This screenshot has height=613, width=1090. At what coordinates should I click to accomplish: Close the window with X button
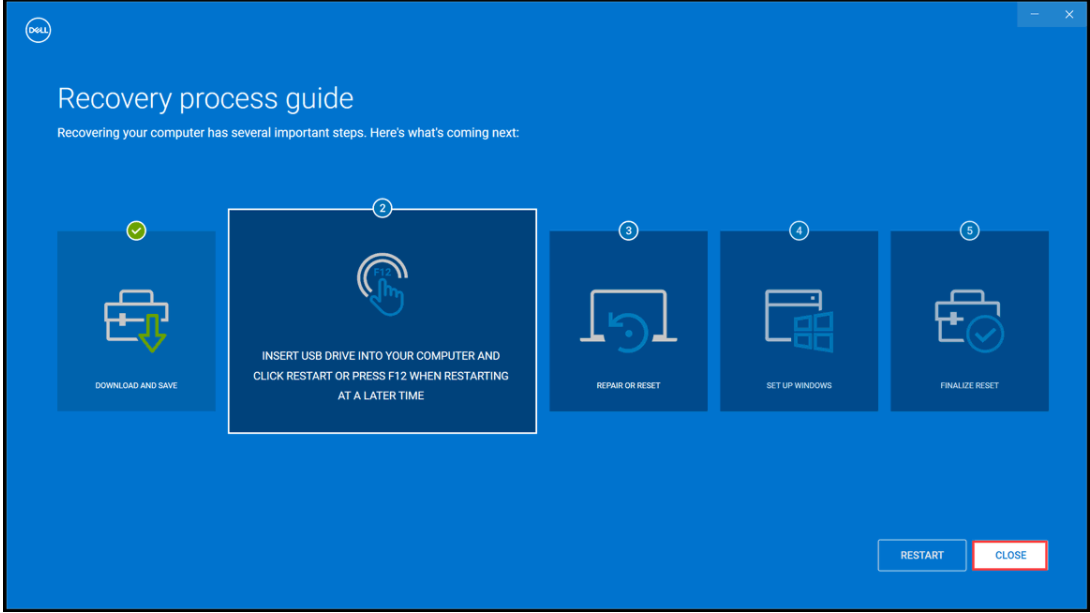point(1069,14)
